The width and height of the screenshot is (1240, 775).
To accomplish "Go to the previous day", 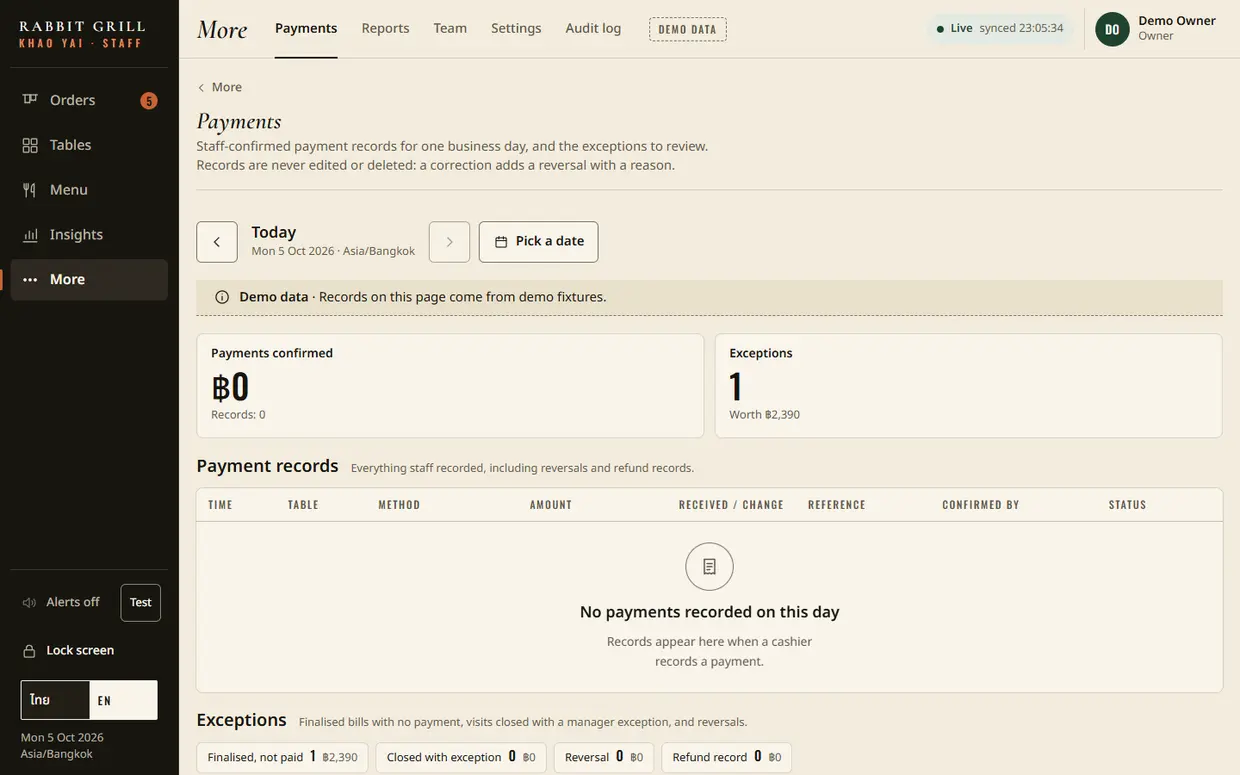I will 217,242.
